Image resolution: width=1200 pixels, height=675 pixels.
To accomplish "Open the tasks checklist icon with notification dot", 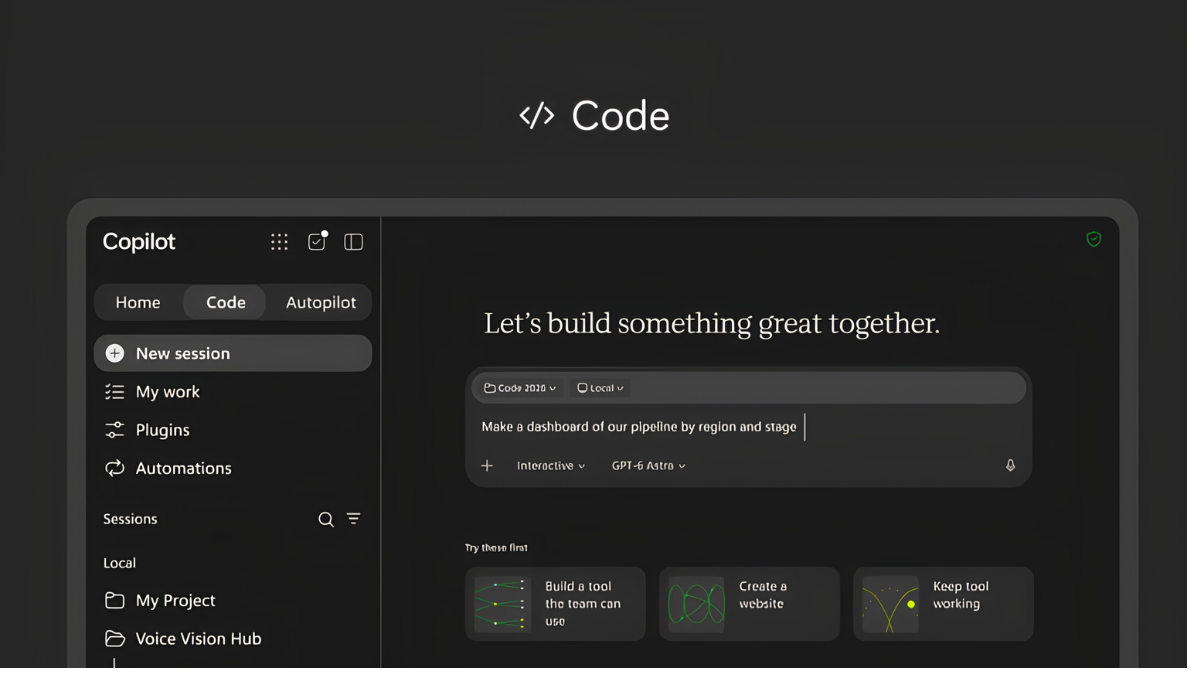I will tap(317, 241).
